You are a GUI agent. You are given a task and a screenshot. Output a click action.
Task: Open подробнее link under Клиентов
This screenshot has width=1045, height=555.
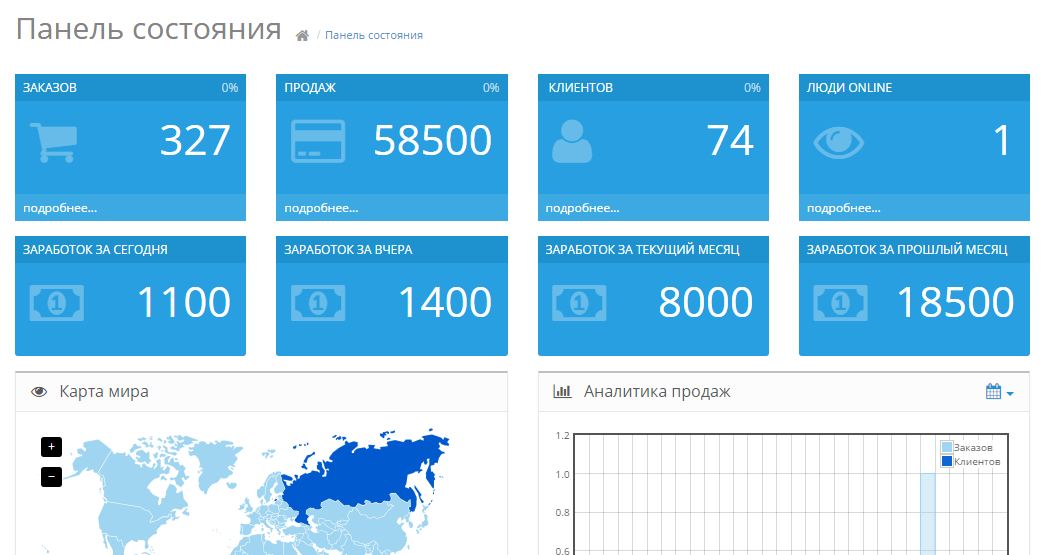coord(582,208)
